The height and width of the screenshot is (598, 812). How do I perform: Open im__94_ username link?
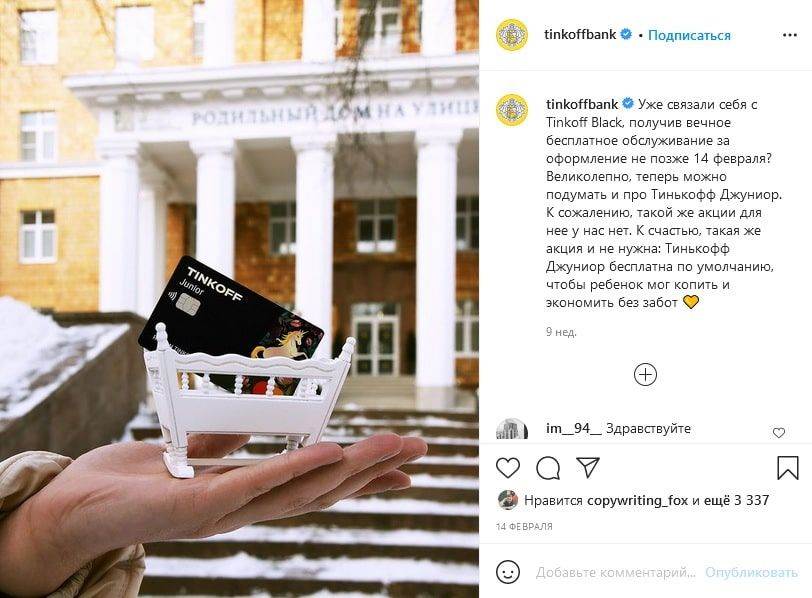click(x=574, y=429)
